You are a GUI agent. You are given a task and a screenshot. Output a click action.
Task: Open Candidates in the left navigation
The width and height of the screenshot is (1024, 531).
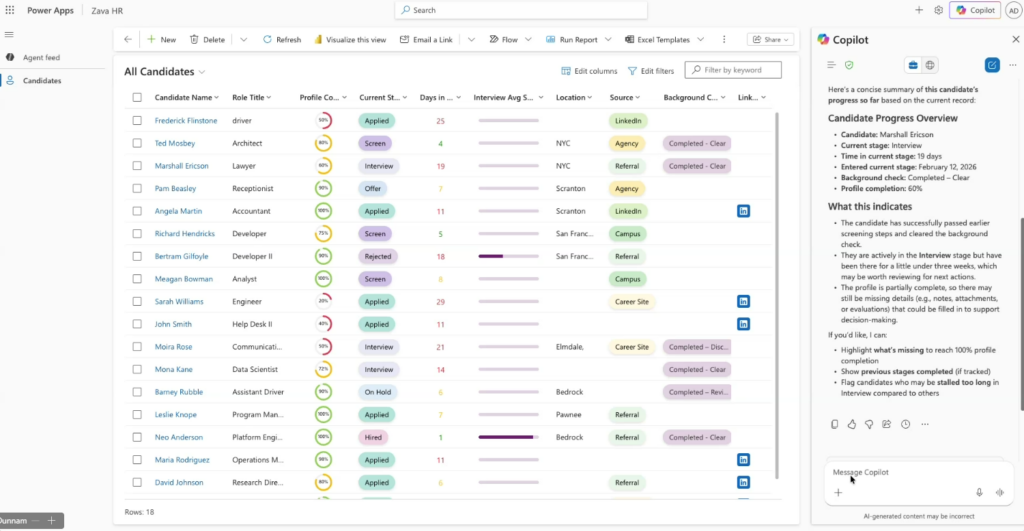tap(42, 80)
